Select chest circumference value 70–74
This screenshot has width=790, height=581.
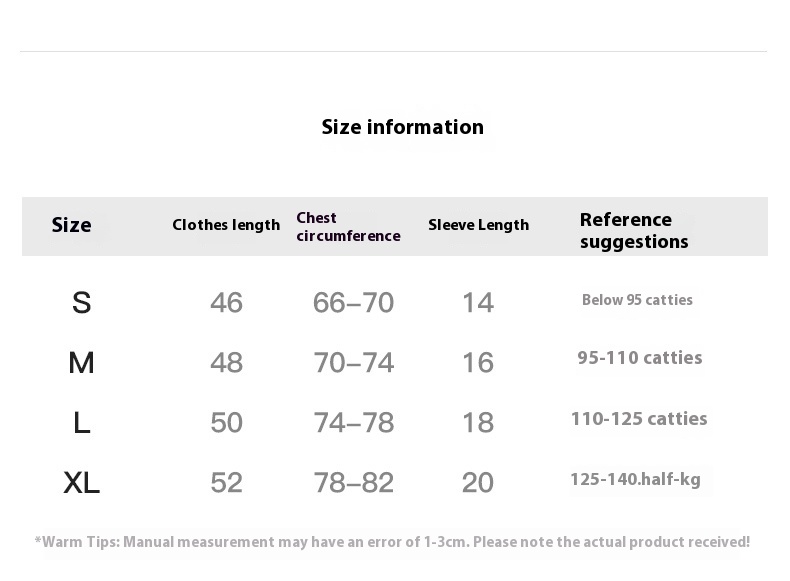pos(353,362)
